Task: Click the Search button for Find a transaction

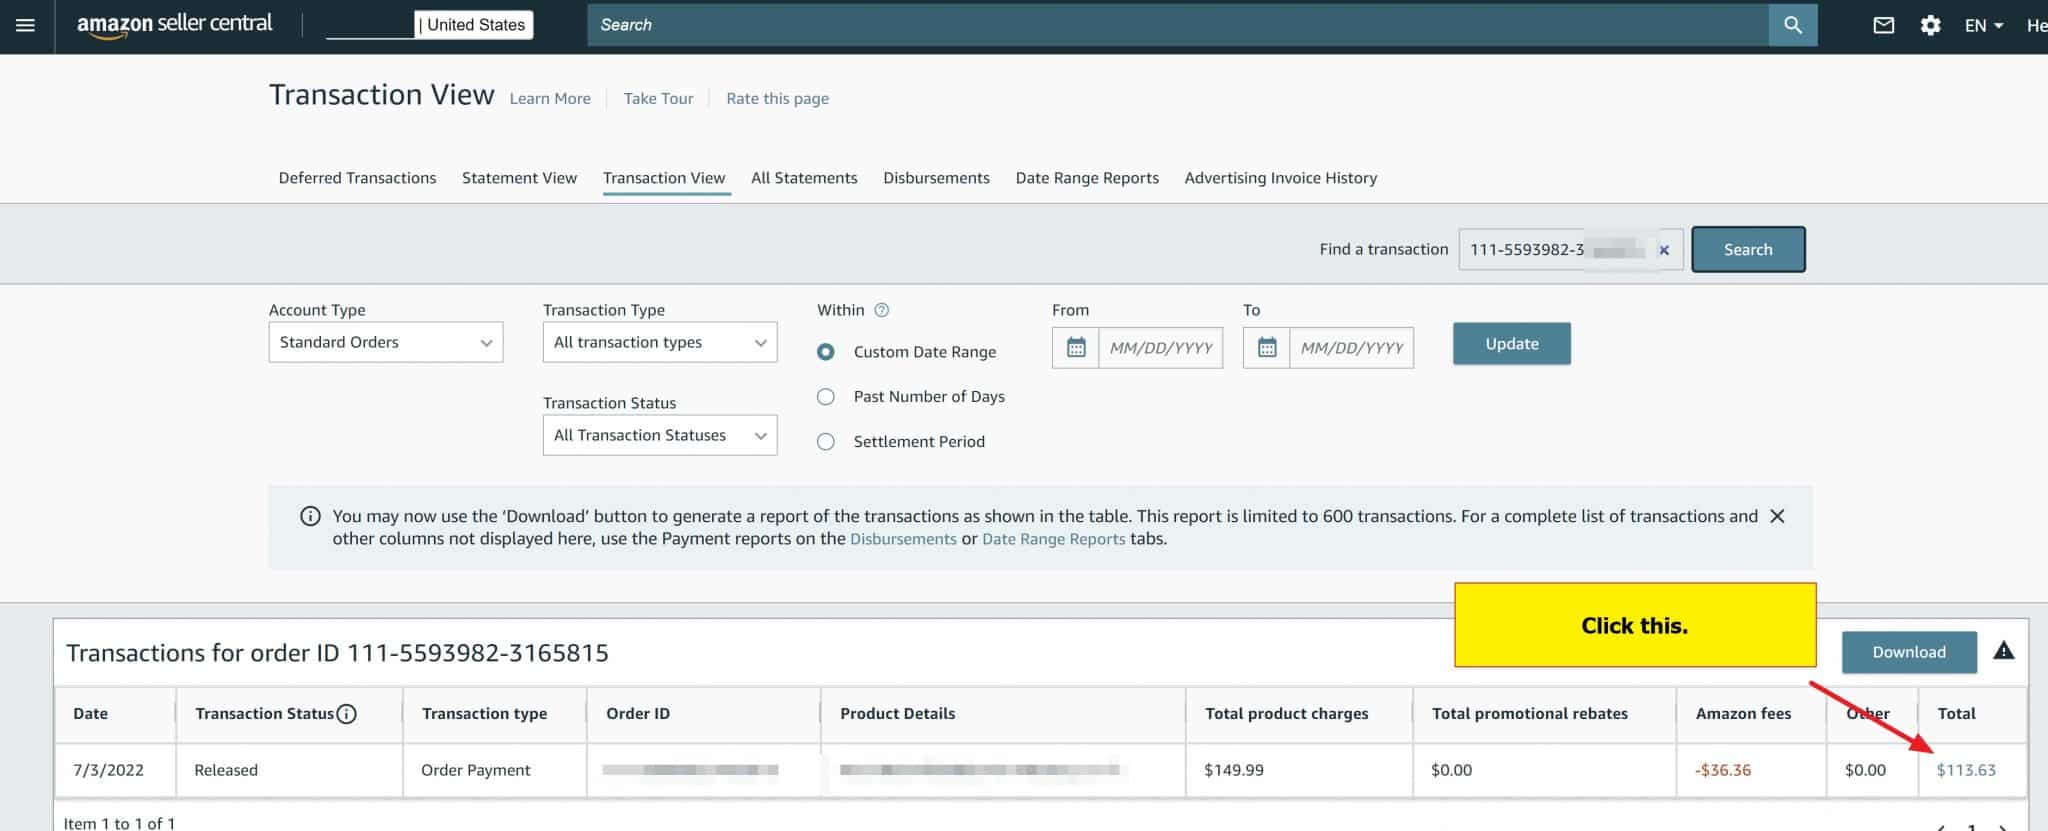Action: pyautogui.click(x=1748, y=250)
